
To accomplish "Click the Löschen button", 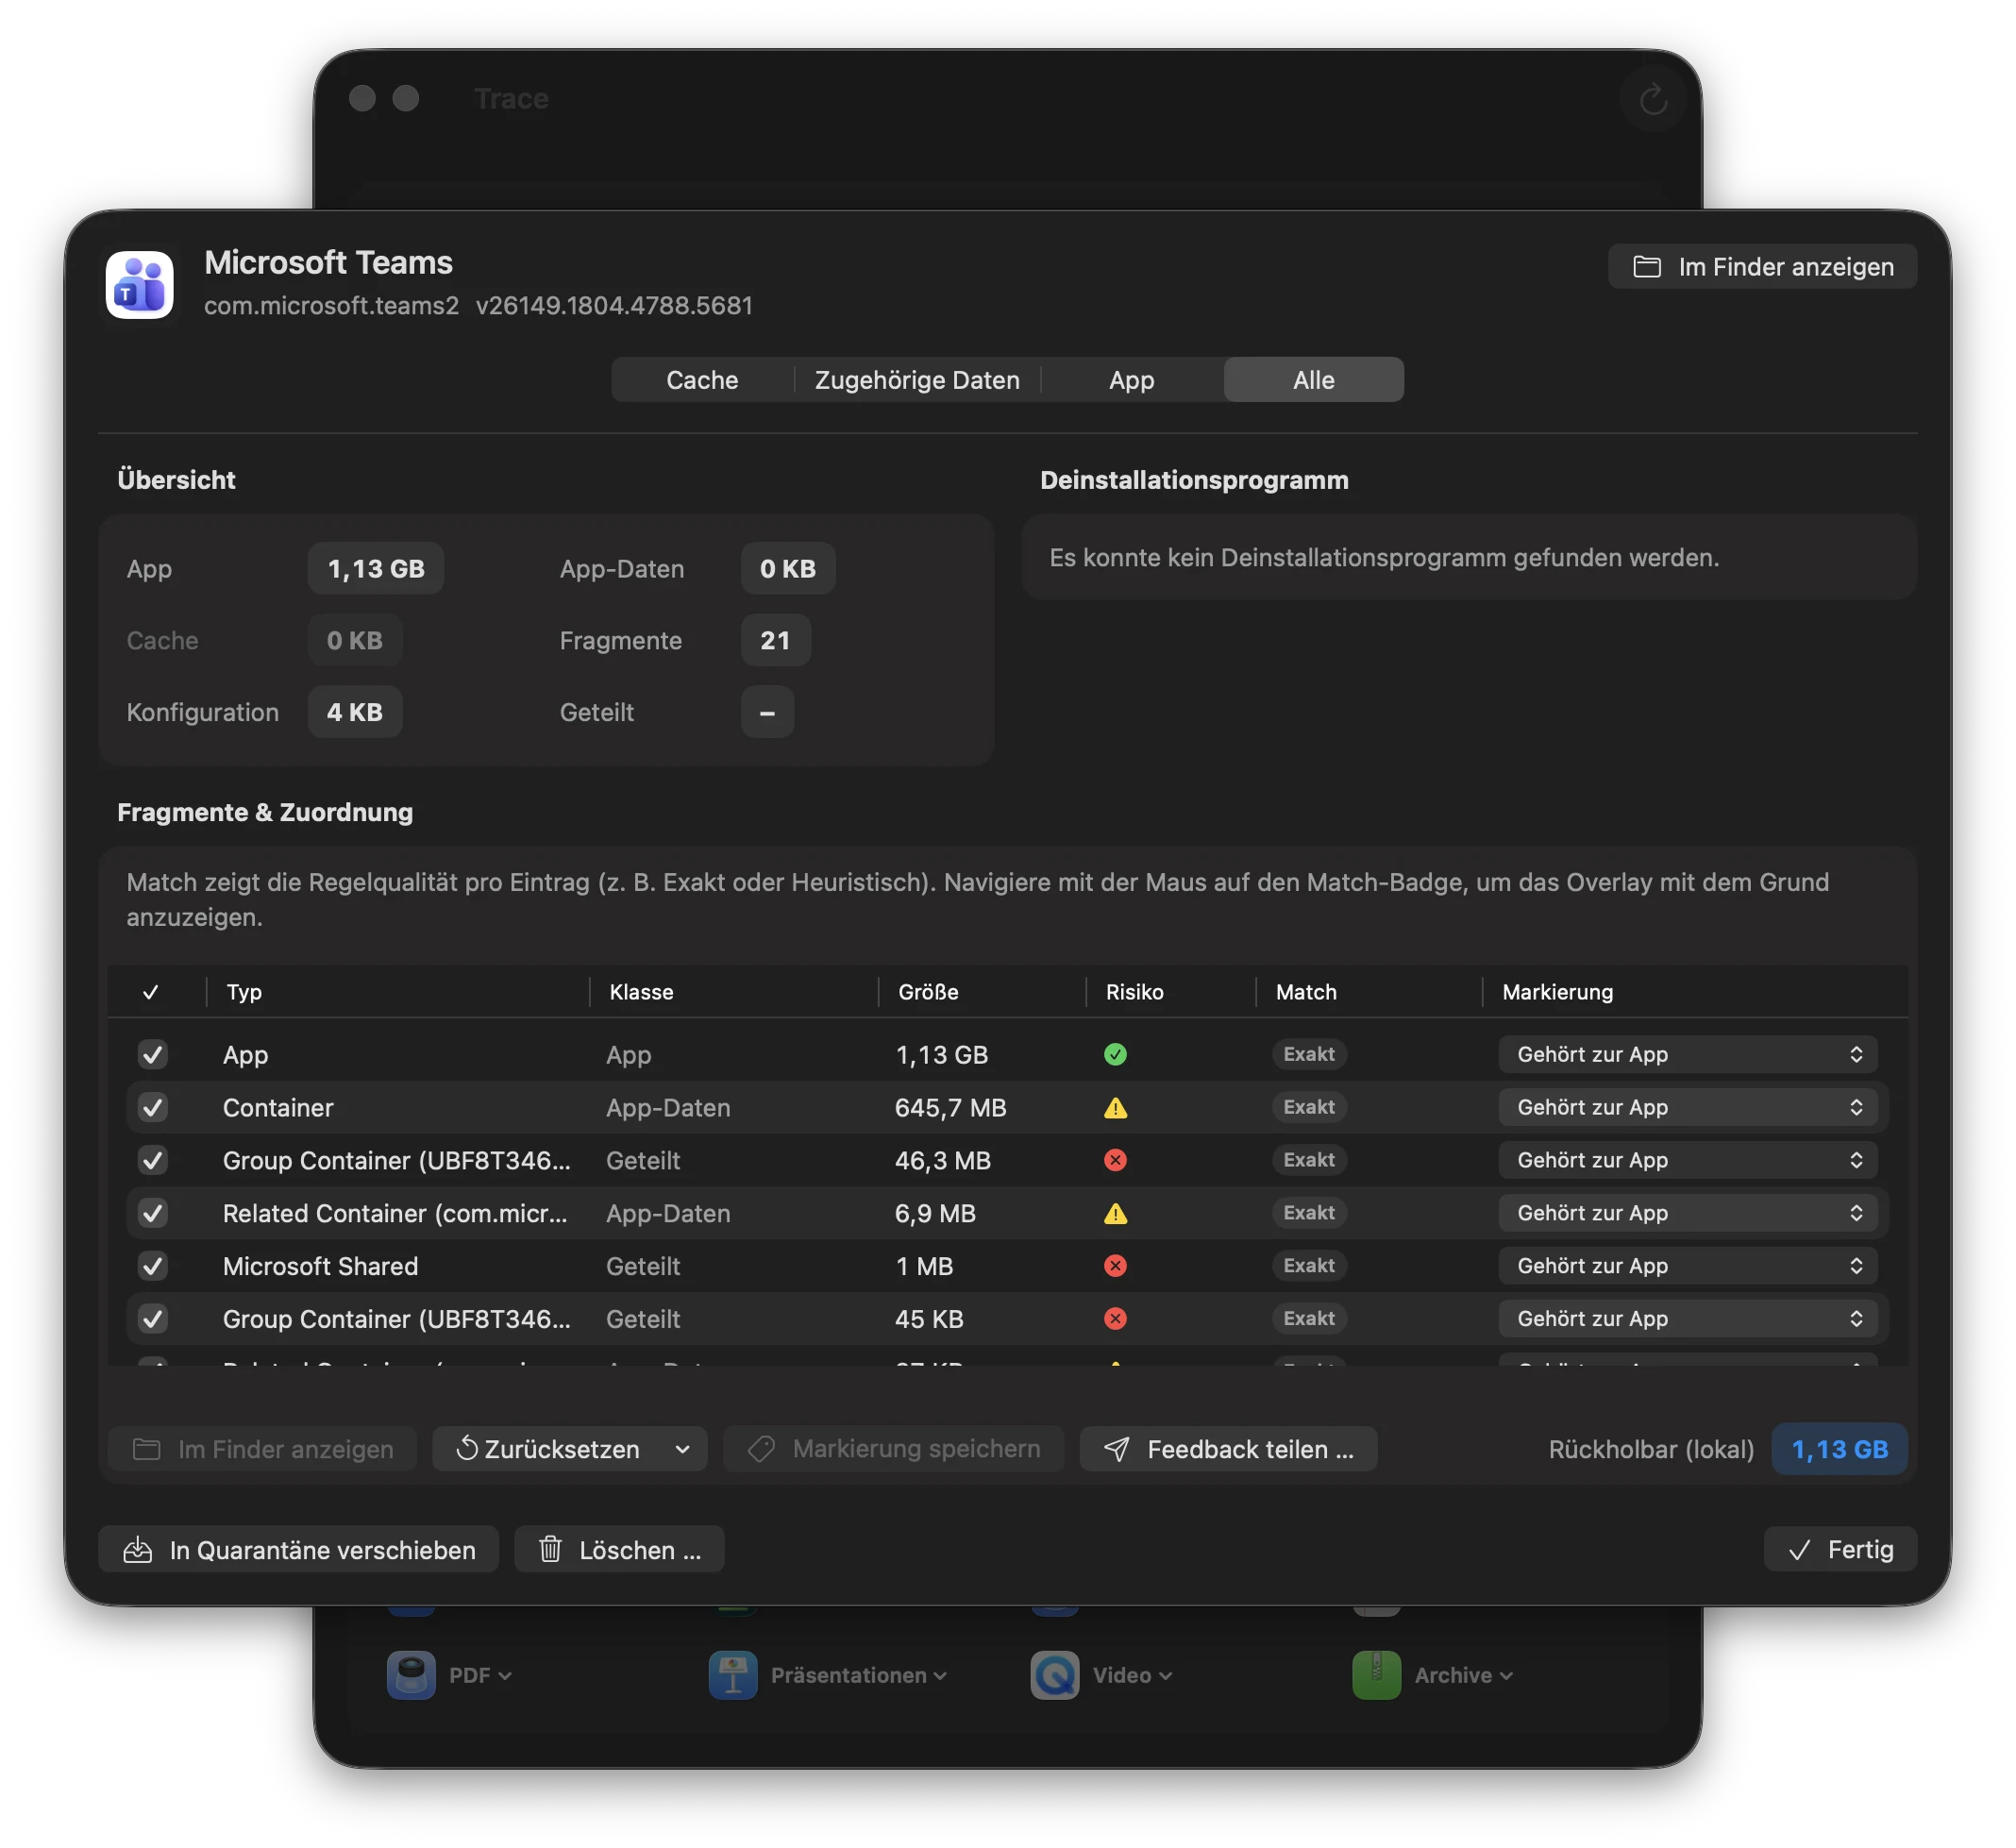I will pyautogui.click(x=620, y=1549).
